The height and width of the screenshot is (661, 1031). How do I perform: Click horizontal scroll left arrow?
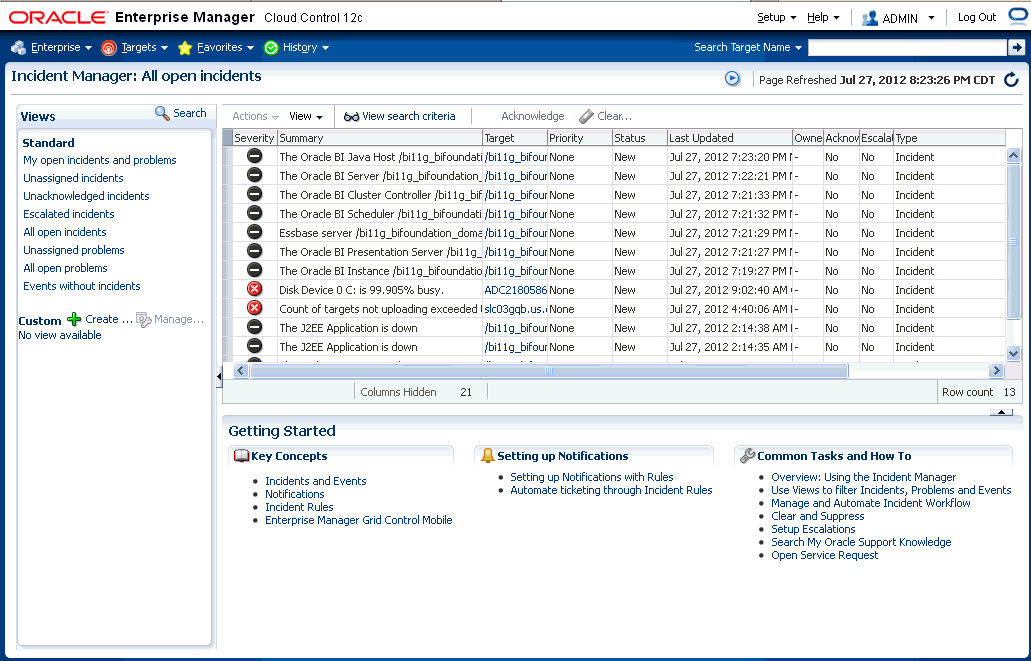tap(241, 371)
